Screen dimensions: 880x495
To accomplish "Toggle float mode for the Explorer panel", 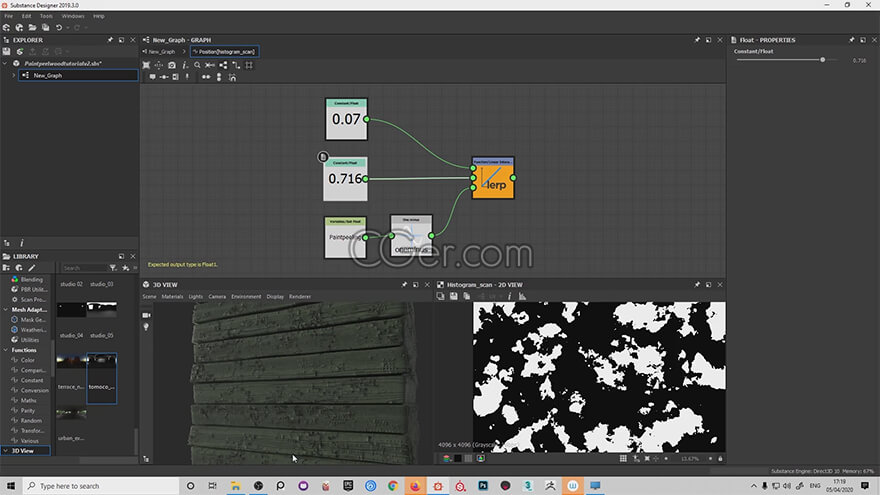I will (x=121, y=40).
